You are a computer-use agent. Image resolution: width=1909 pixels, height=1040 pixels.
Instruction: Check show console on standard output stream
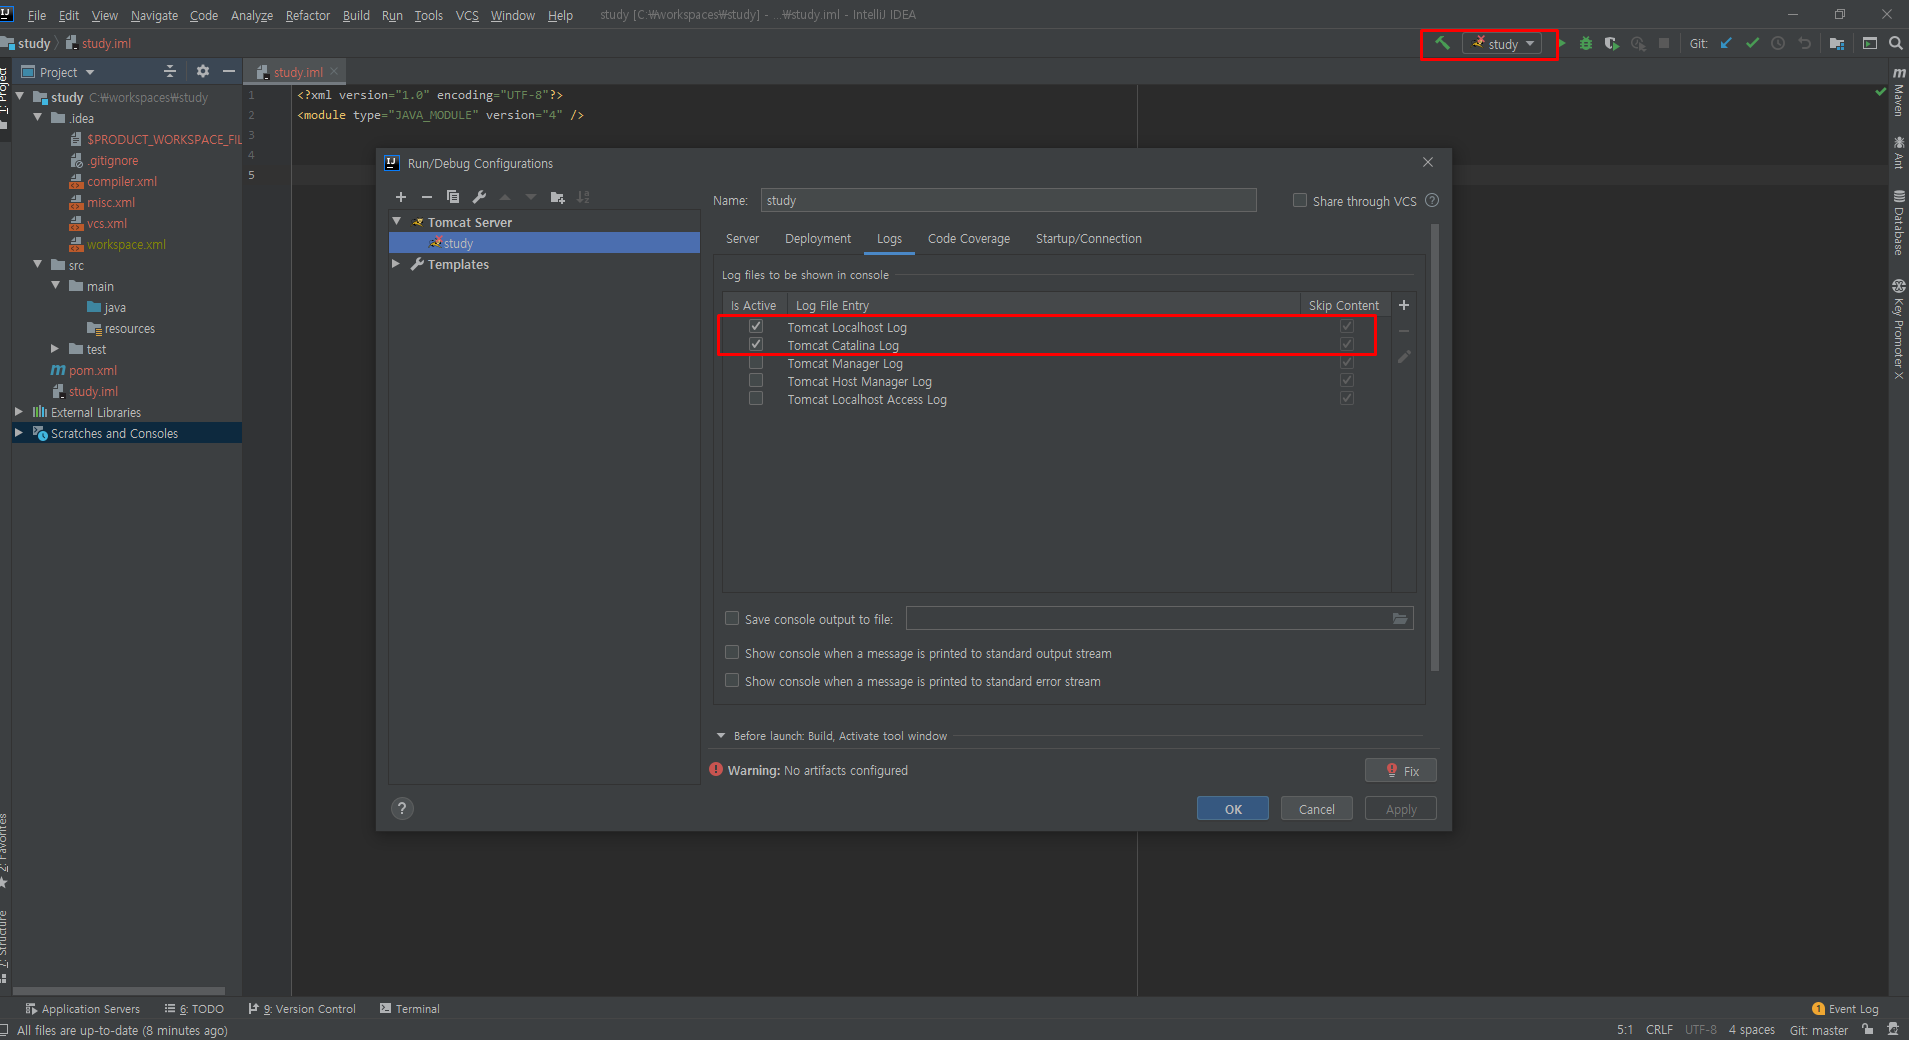tap(732, 653)
